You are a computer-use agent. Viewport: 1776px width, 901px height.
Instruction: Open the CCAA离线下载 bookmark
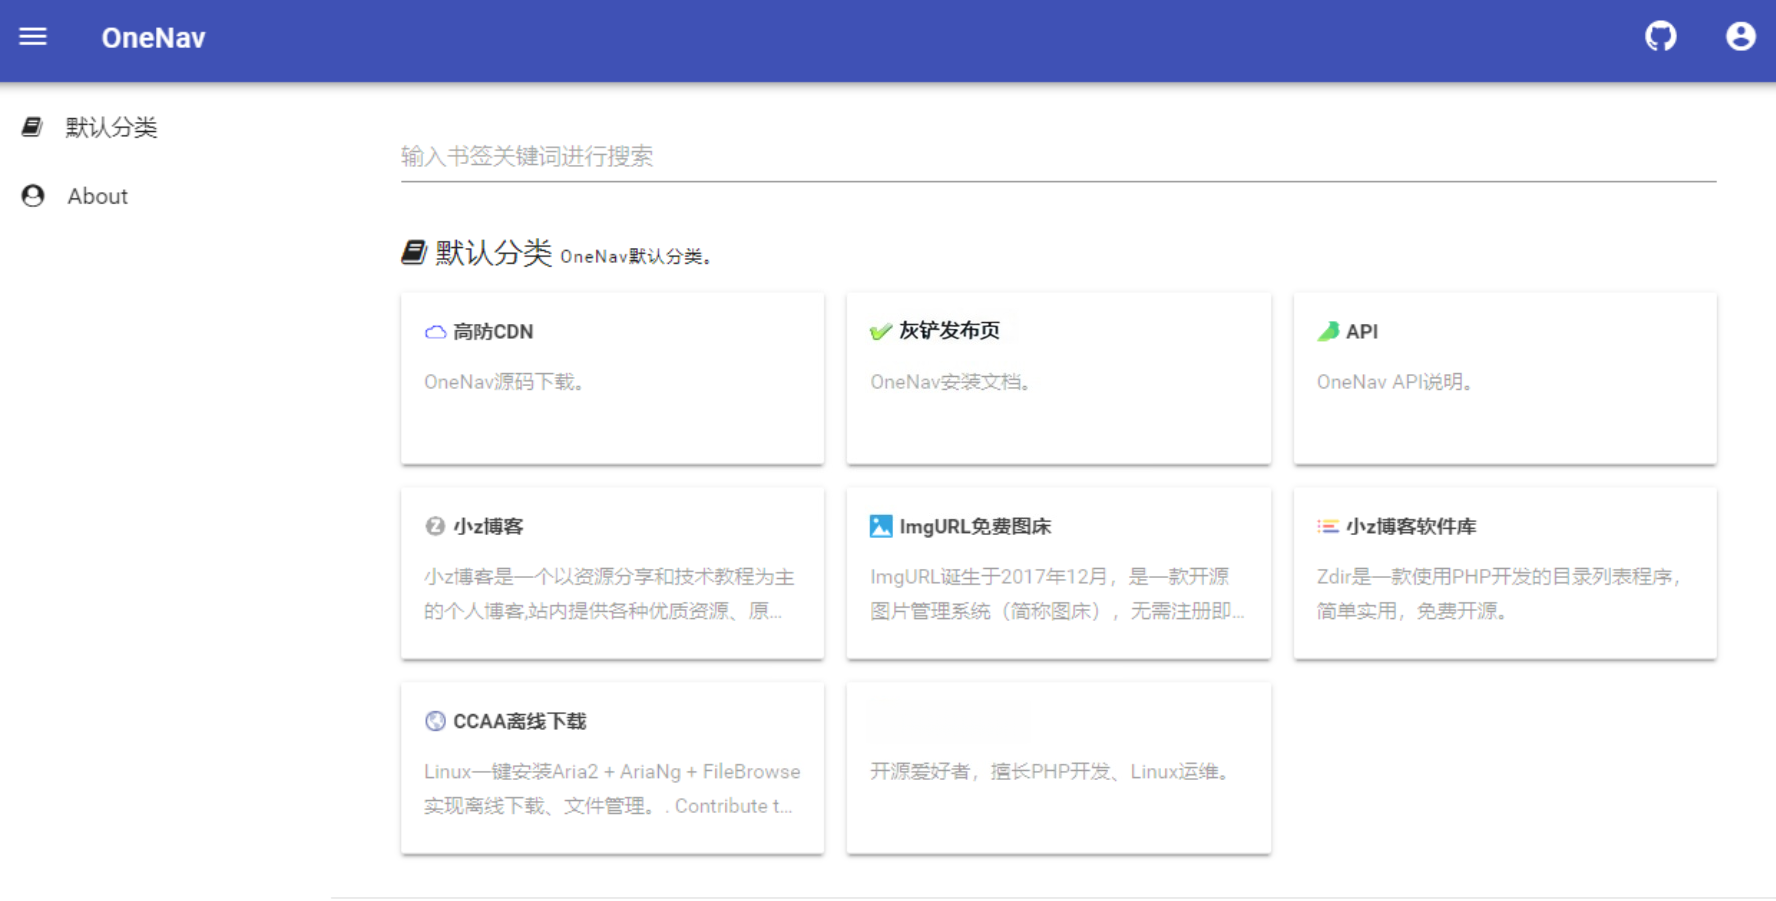click(x=520, y=722)
